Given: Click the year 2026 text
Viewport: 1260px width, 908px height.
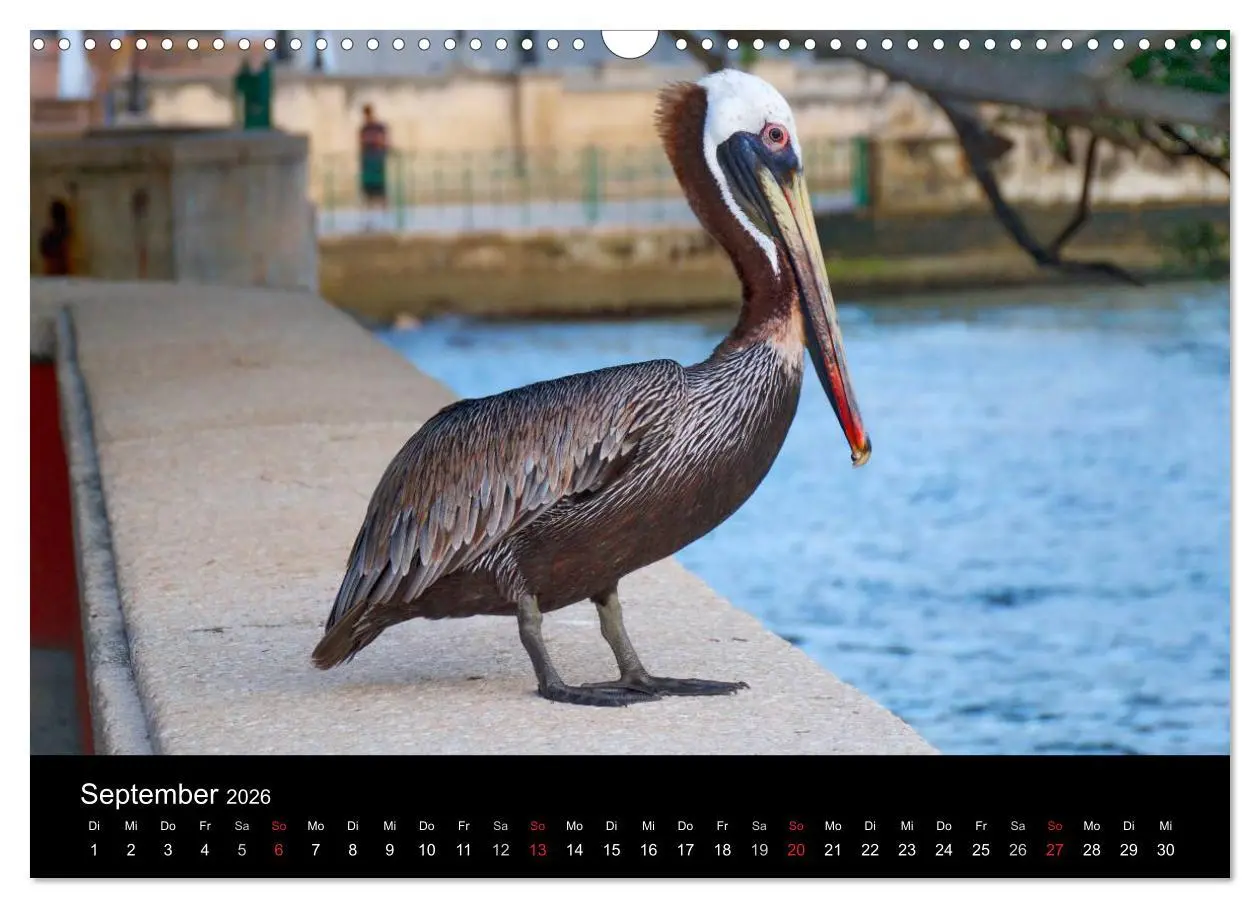Looking at the screenshot, I should [247, 797].
